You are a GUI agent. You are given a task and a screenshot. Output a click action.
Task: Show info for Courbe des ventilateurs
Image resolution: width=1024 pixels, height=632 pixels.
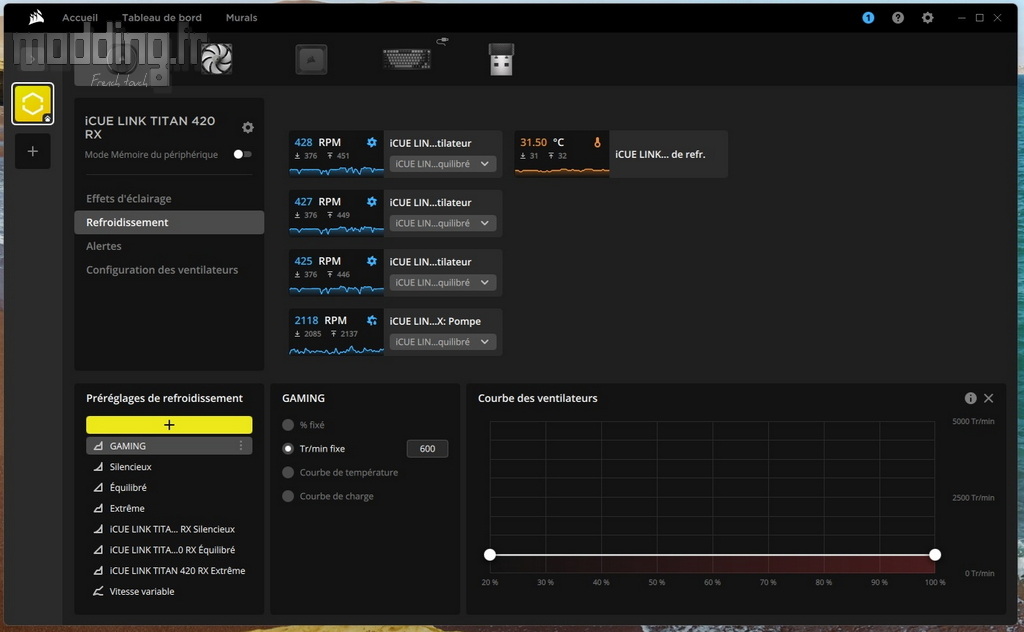point(970,398)
